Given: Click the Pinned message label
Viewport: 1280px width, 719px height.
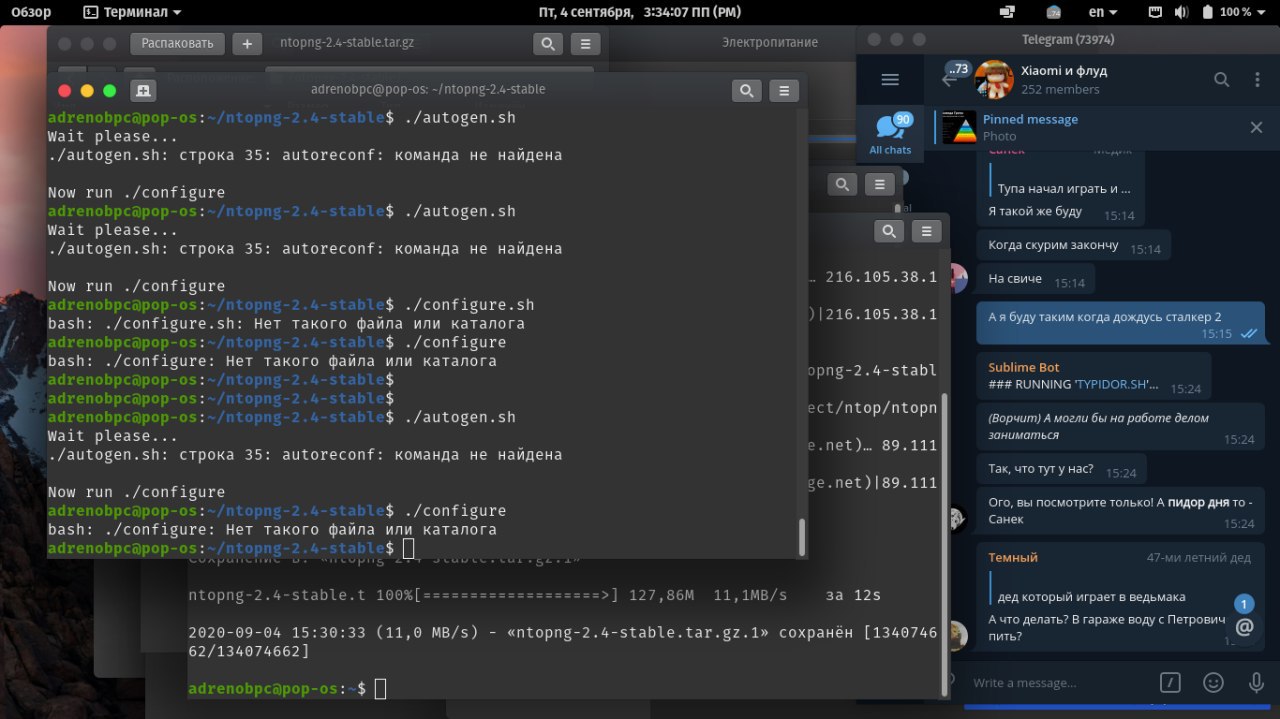Looking at the screenshot, I should click(1030, 119).
